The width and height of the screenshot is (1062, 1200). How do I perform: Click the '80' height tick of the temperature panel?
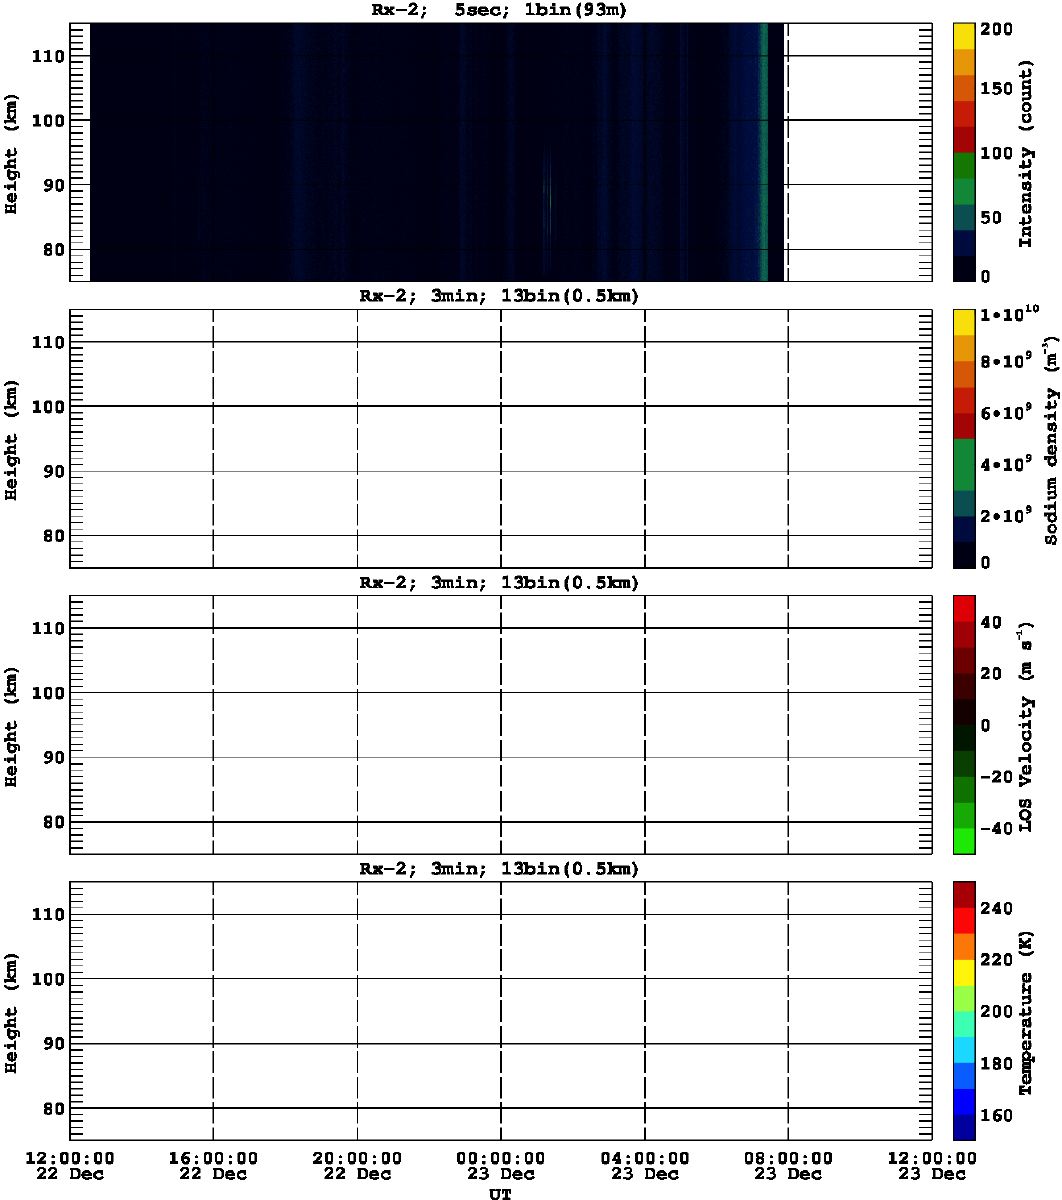pyautogui.click(x=55, y=1108)
